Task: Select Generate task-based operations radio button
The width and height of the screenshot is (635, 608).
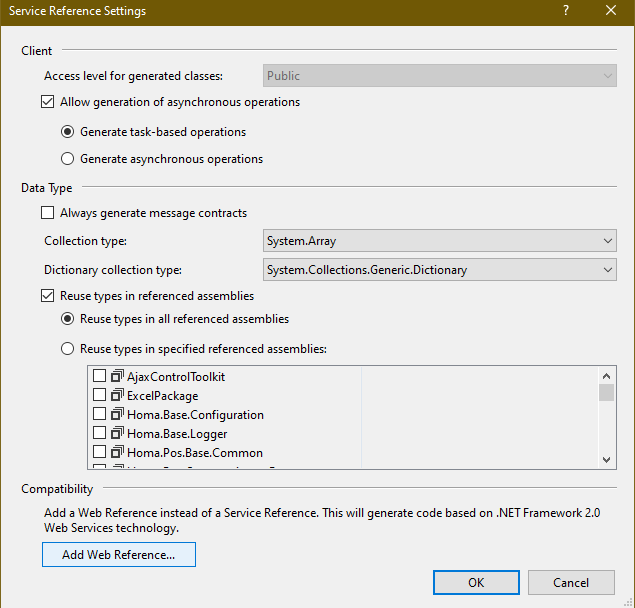Action: coord(67,132)
